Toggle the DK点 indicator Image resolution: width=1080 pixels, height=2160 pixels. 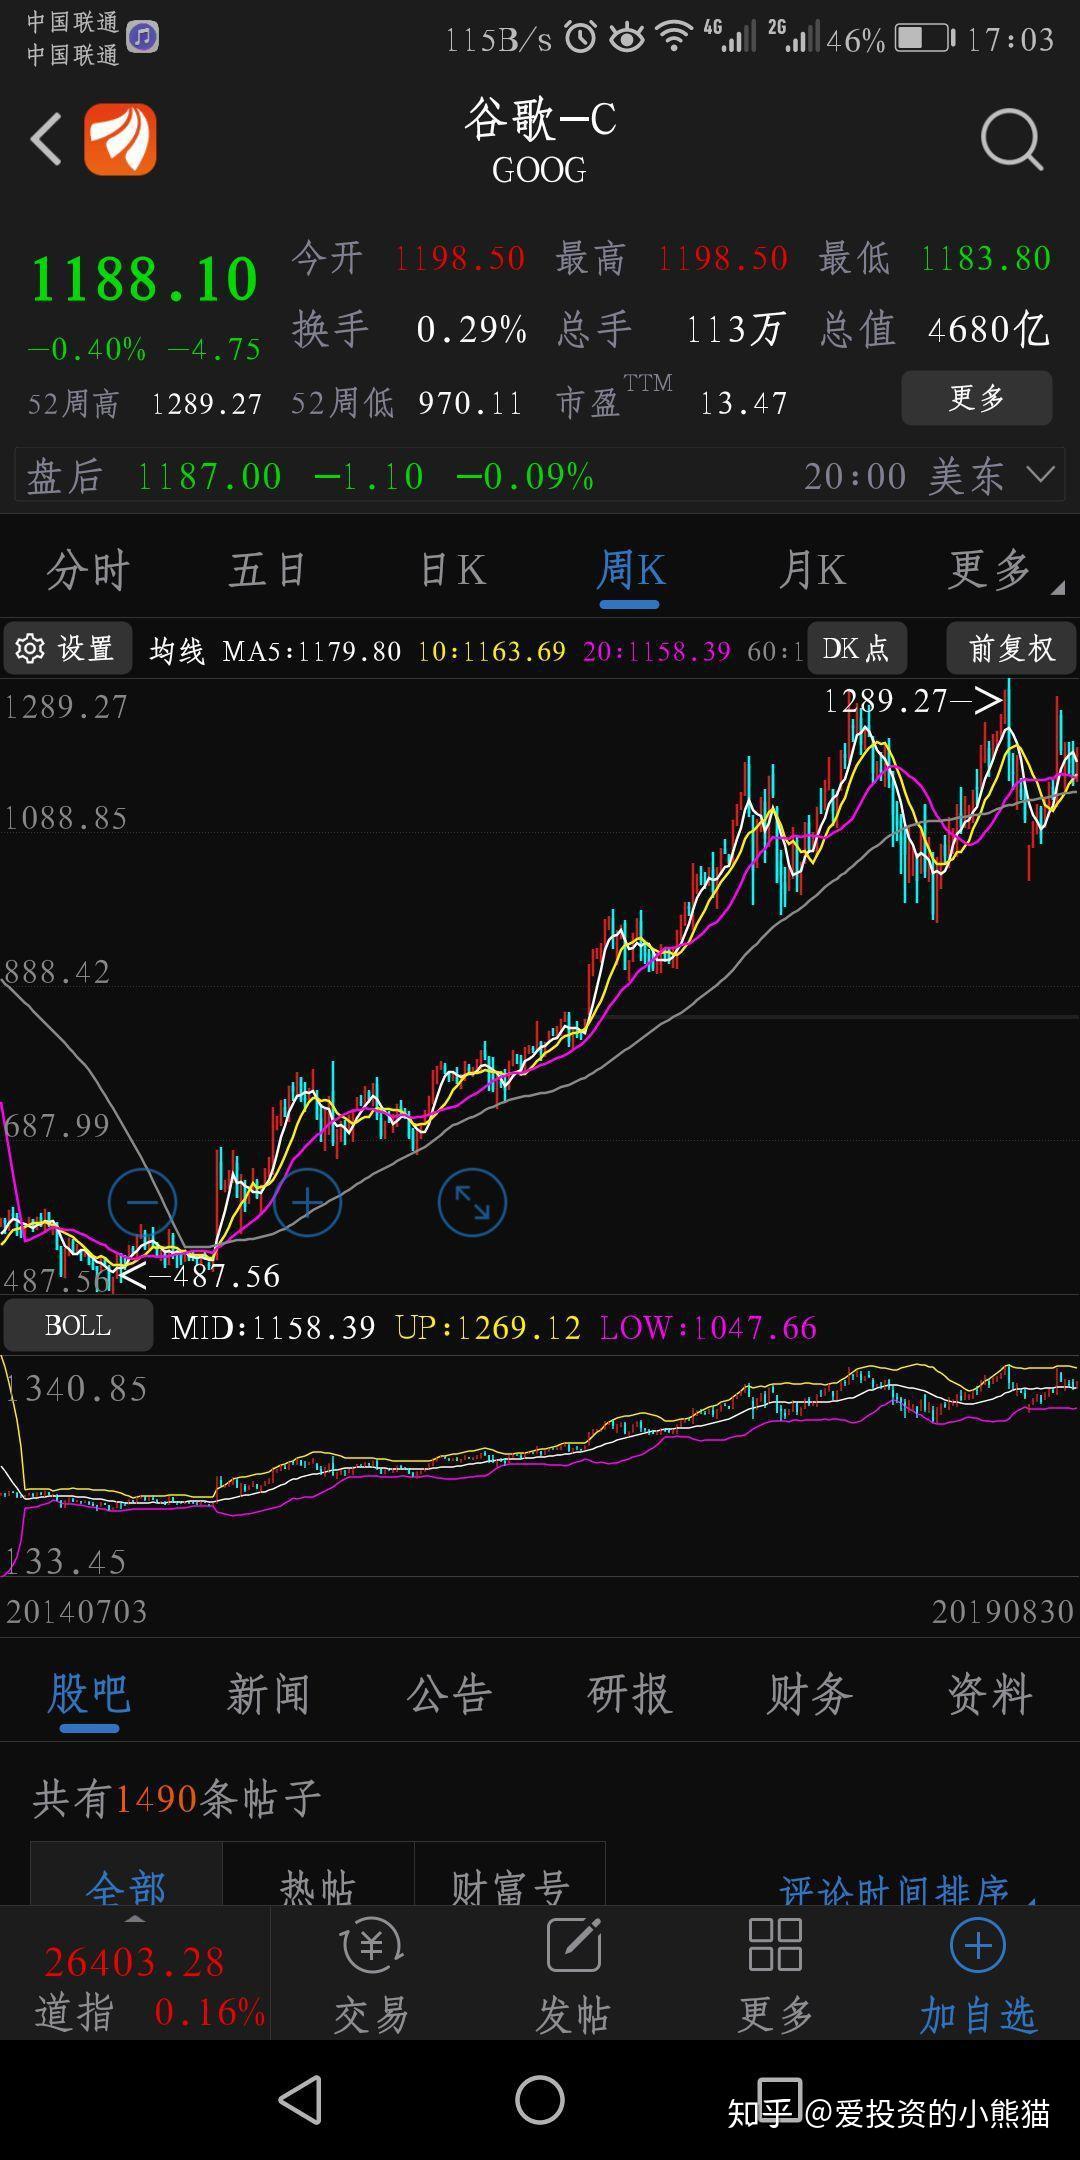coord(856,648)
